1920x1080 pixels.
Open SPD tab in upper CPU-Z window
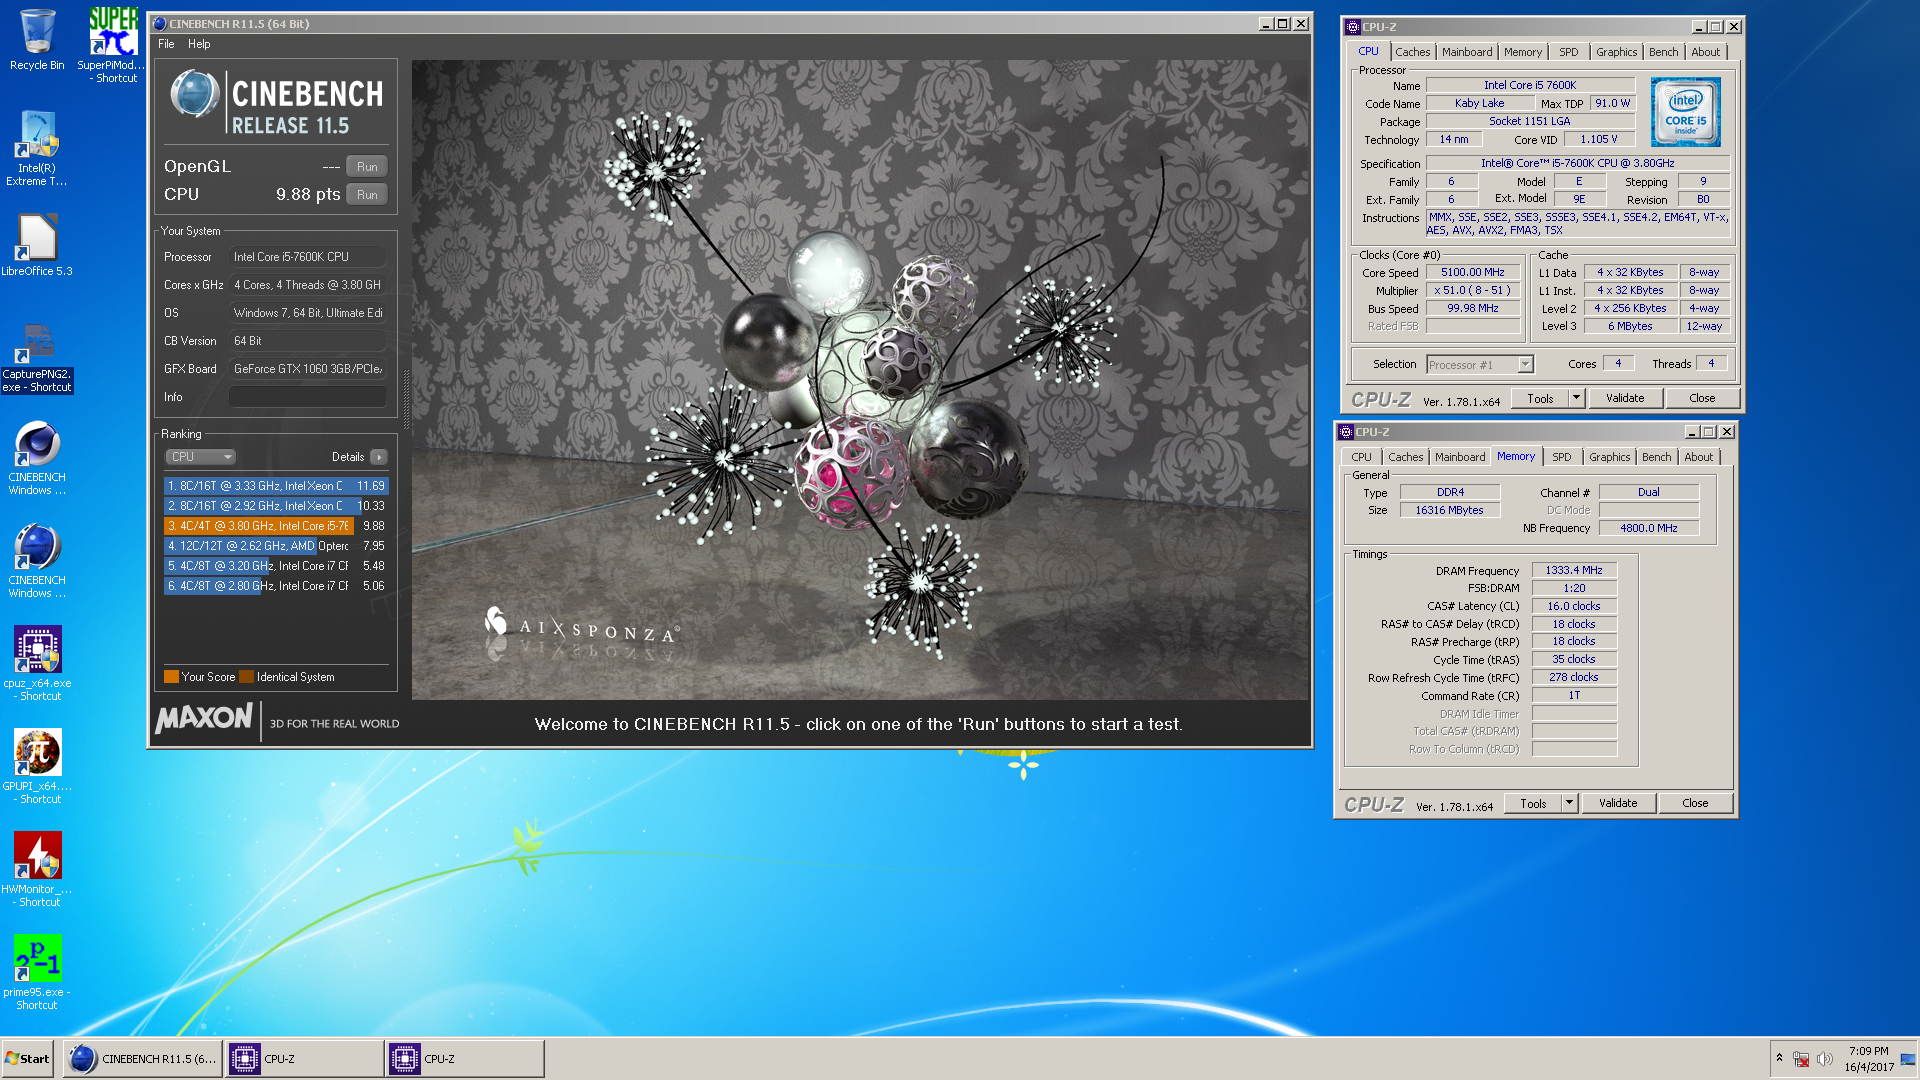[1569, 52]
